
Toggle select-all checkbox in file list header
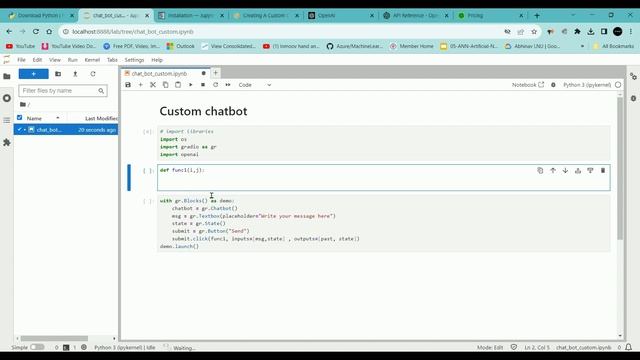19,118
